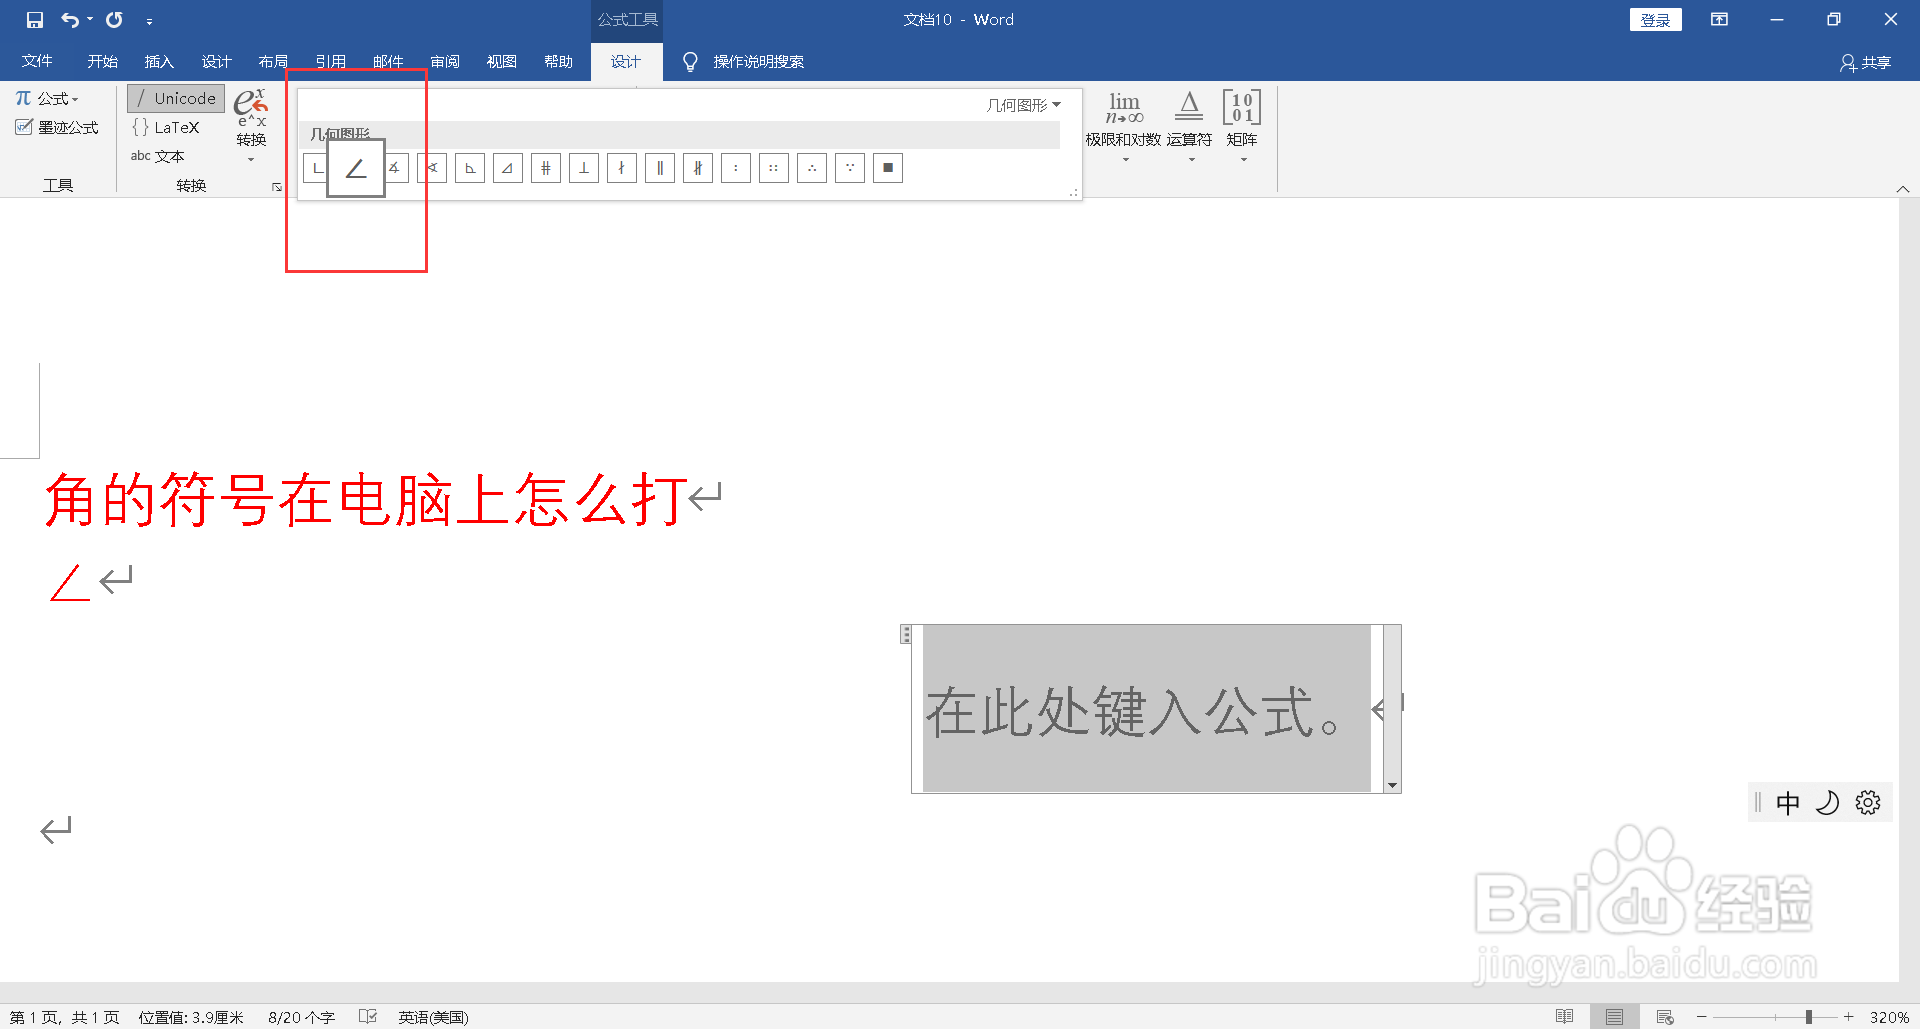Switch to the 审阅 tab
The image size is (1920, 1029).
click(445, 61)
